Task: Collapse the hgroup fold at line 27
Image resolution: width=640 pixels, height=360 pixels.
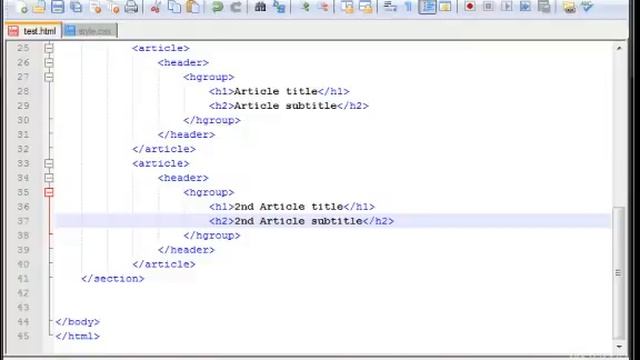Action: click(x=49, y=77)
